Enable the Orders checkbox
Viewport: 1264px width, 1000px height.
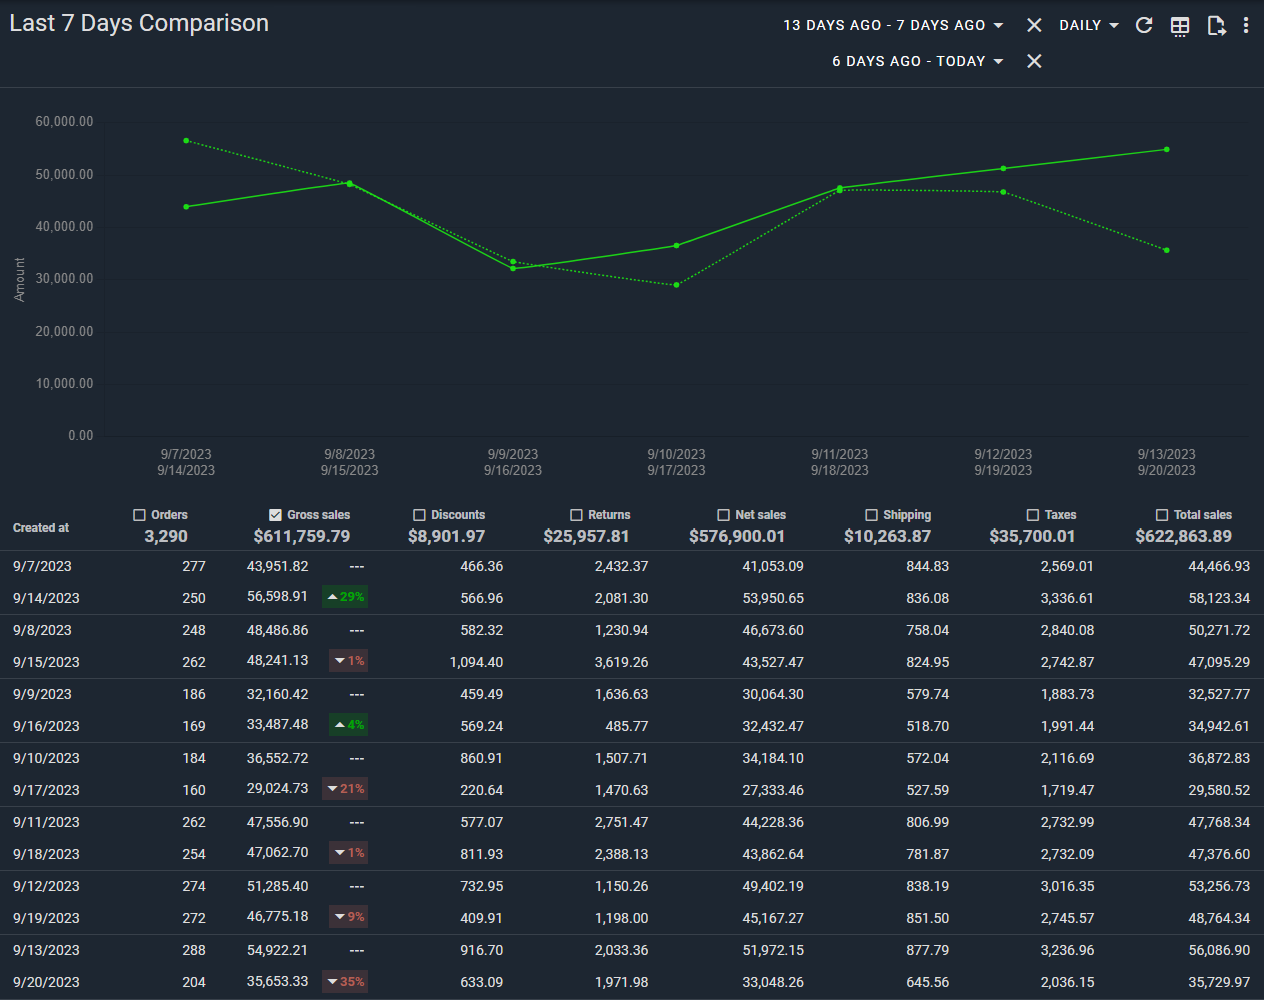click(x=140, y=515)
